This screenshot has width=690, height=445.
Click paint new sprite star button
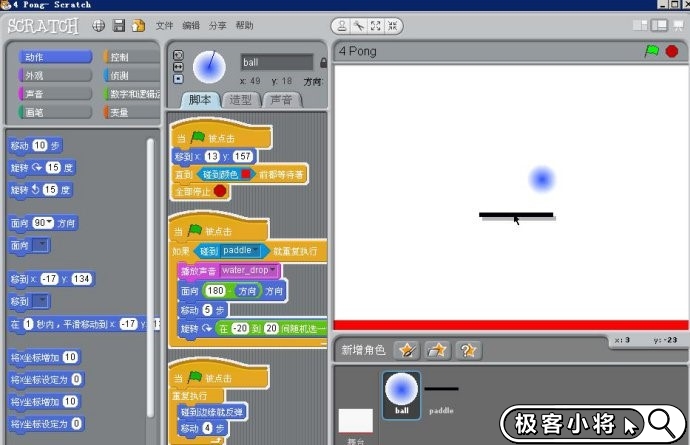[406, 350]
